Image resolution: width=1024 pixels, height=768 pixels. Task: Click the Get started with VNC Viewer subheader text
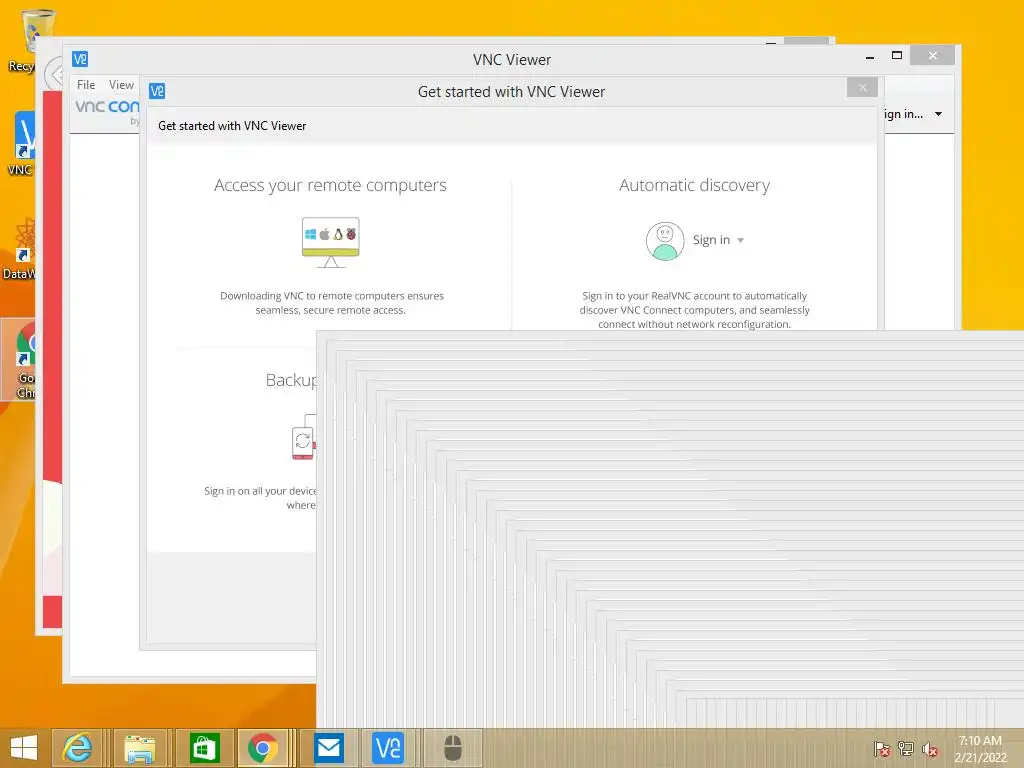pos(232,126)
